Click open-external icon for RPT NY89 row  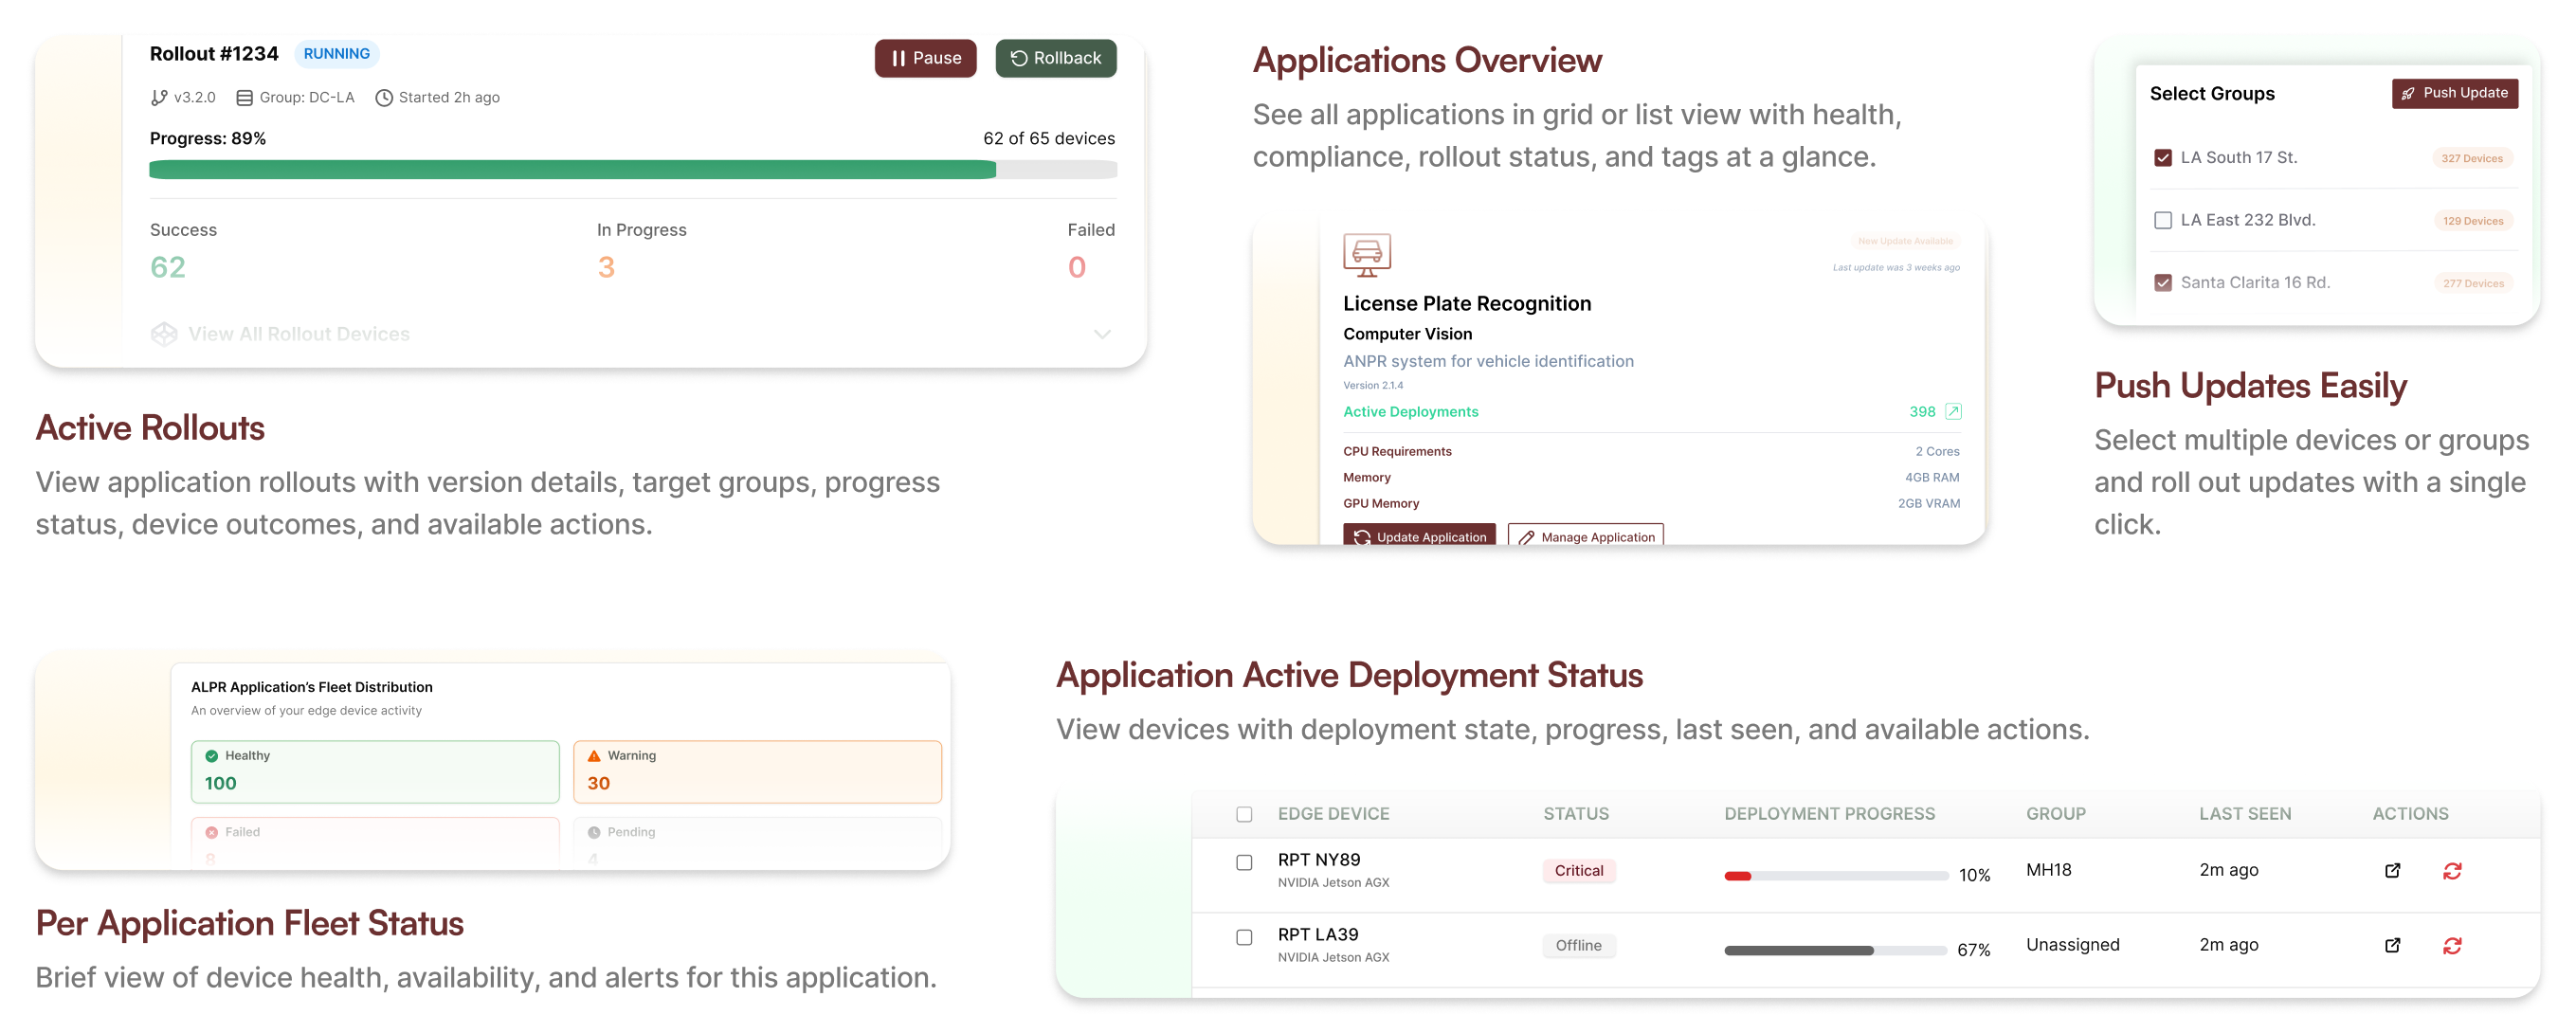coord(2392,871)
